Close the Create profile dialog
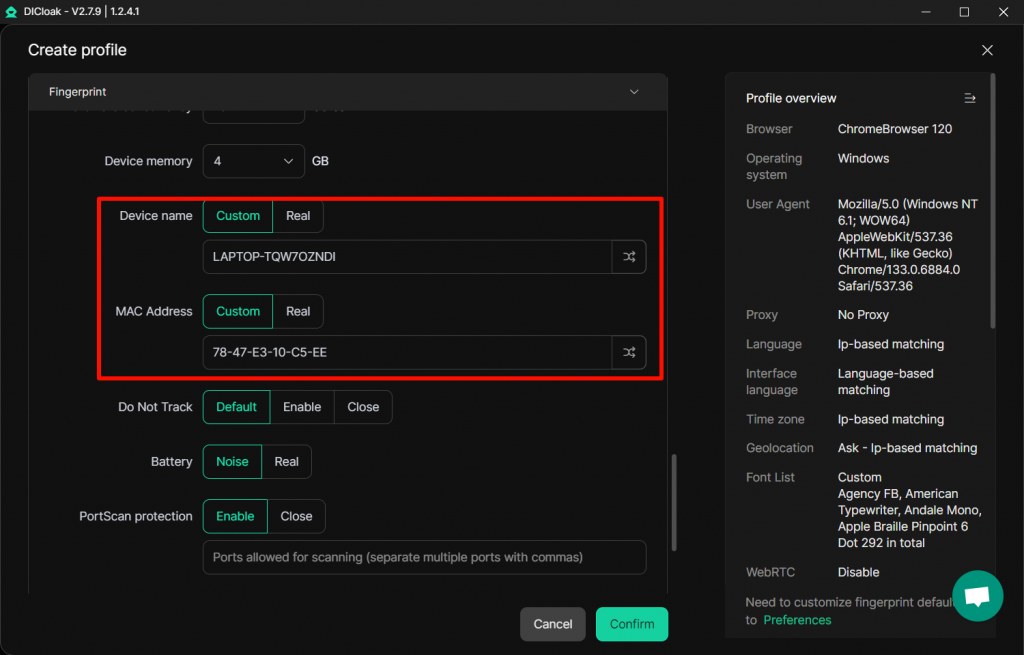 (x=987, y=50)
